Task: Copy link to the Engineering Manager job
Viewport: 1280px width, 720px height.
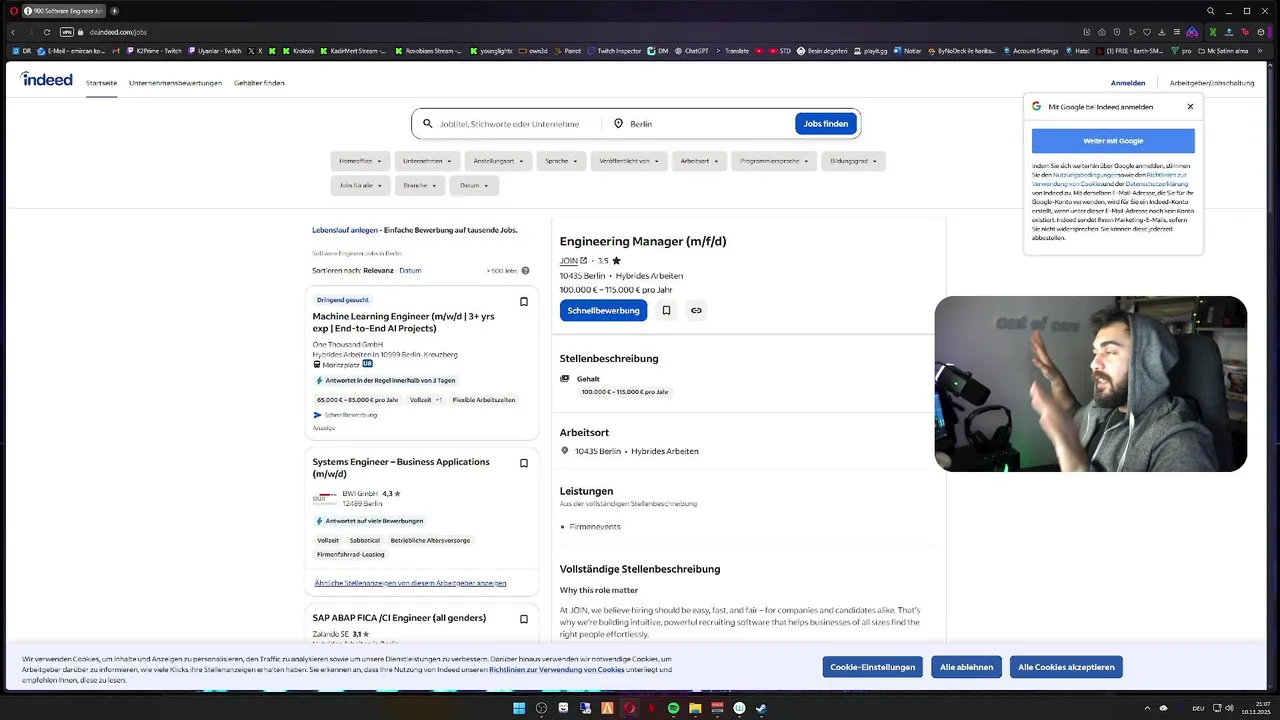Action: tap(696, 311)
